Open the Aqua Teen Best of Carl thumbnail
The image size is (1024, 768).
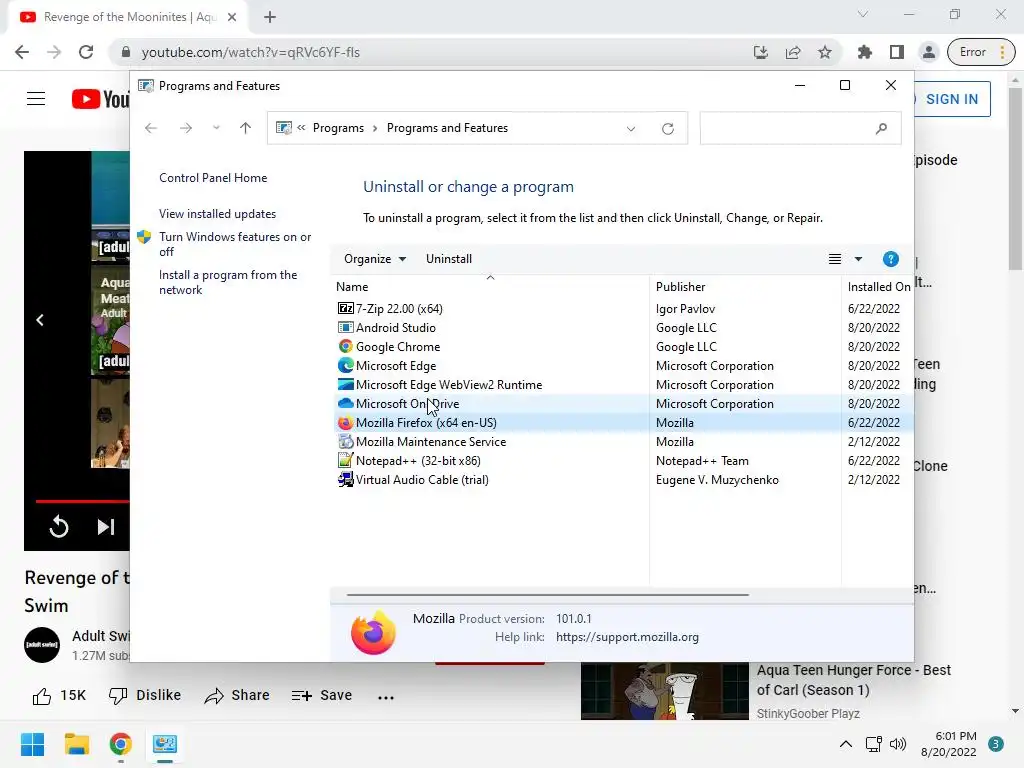[x=665, y=691]
